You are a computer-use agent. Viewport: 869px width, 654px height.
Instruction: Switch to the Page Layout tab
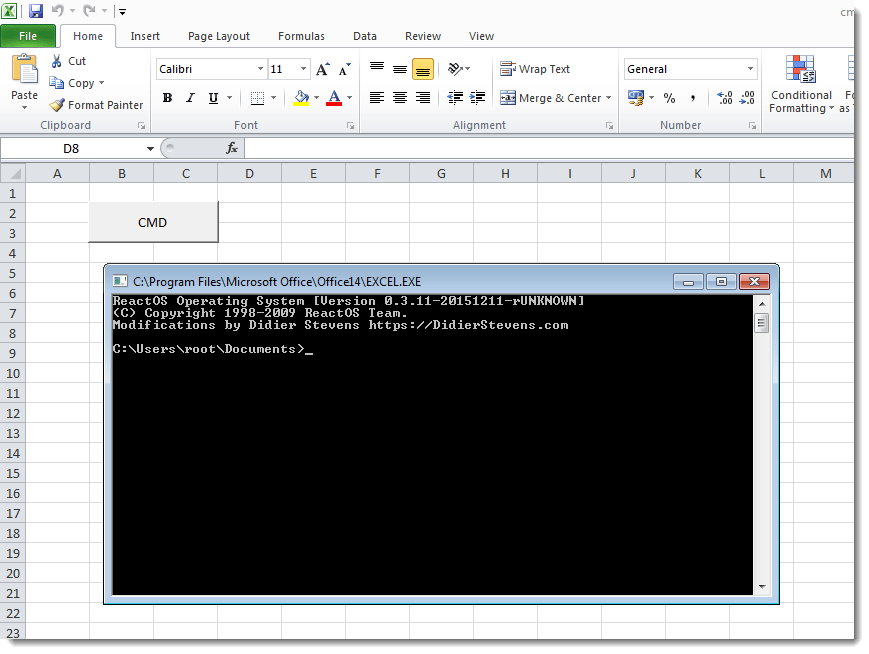pyautogui.click(x=219, y=36)
